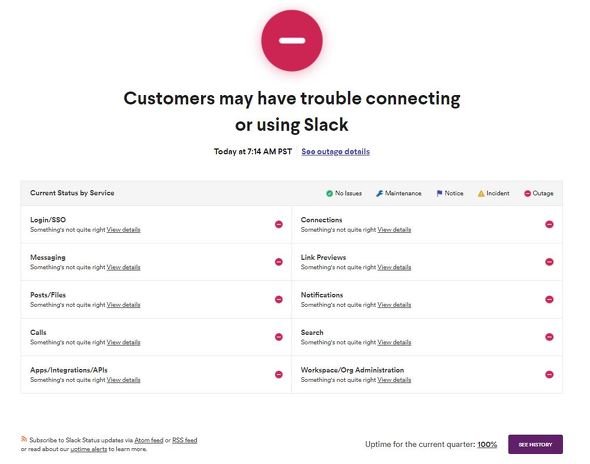Open View details under Workspace/Org Administration
The width and height of the screenshot is (590, 464).
[x=394, y=380]
